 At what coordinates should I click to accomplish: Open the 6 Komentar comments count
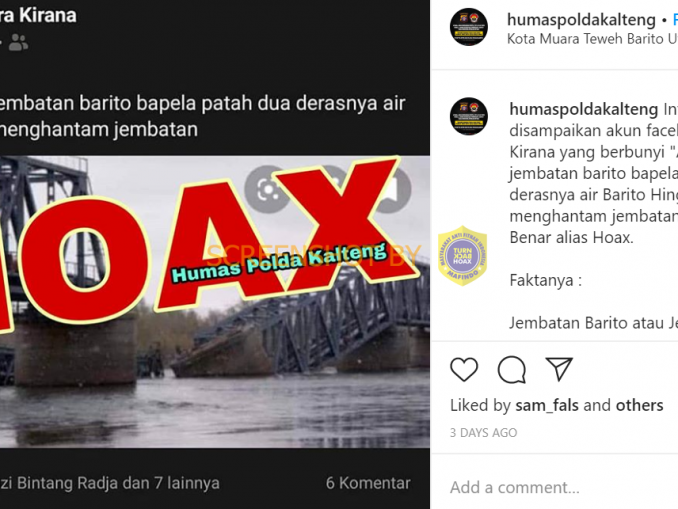(368, 483)
